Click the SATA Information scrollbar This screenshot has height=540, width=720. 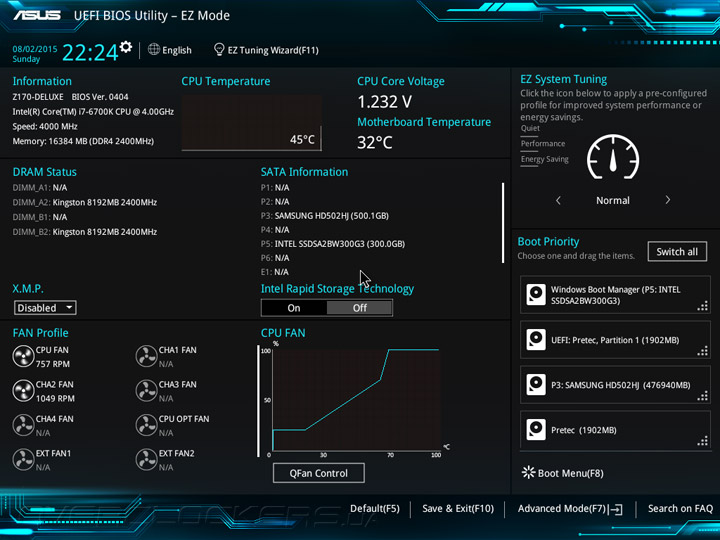point(503,223)
